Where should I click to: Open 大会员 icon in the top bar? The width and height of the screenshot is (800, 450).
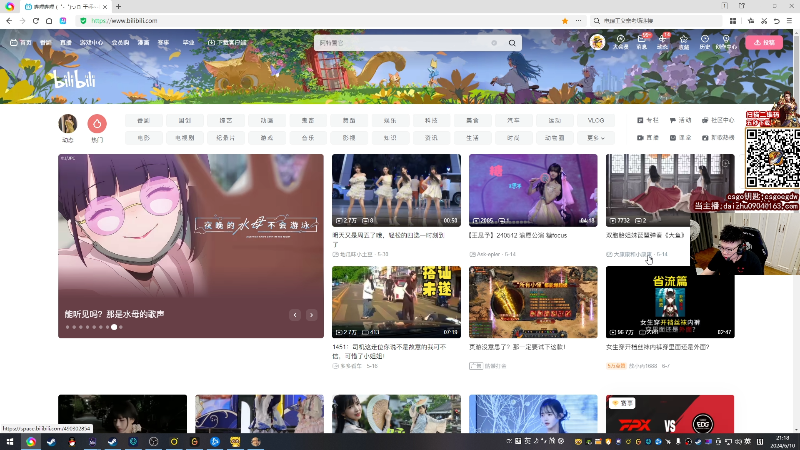pyautogui.click(x=620, y=42)
